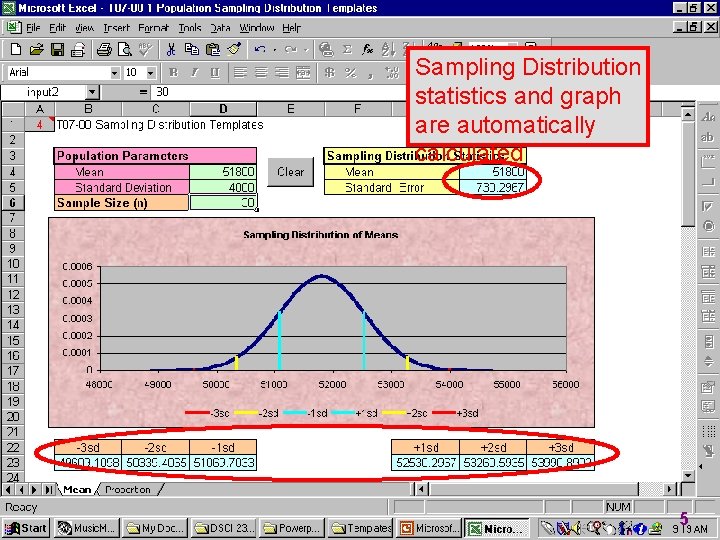Switch to My Doc taskbar folder

tap(155, 529)
